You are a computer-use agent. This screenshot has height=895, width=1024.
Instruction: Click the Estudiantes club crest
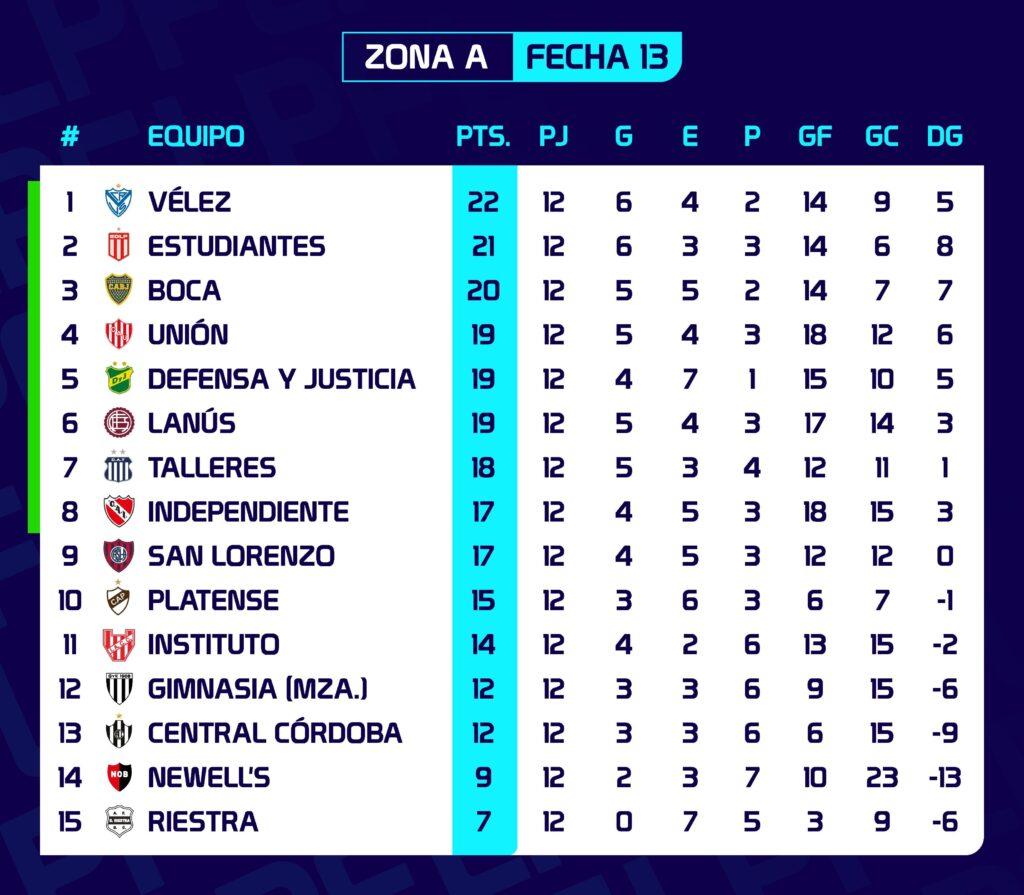[x=119, y=246]
